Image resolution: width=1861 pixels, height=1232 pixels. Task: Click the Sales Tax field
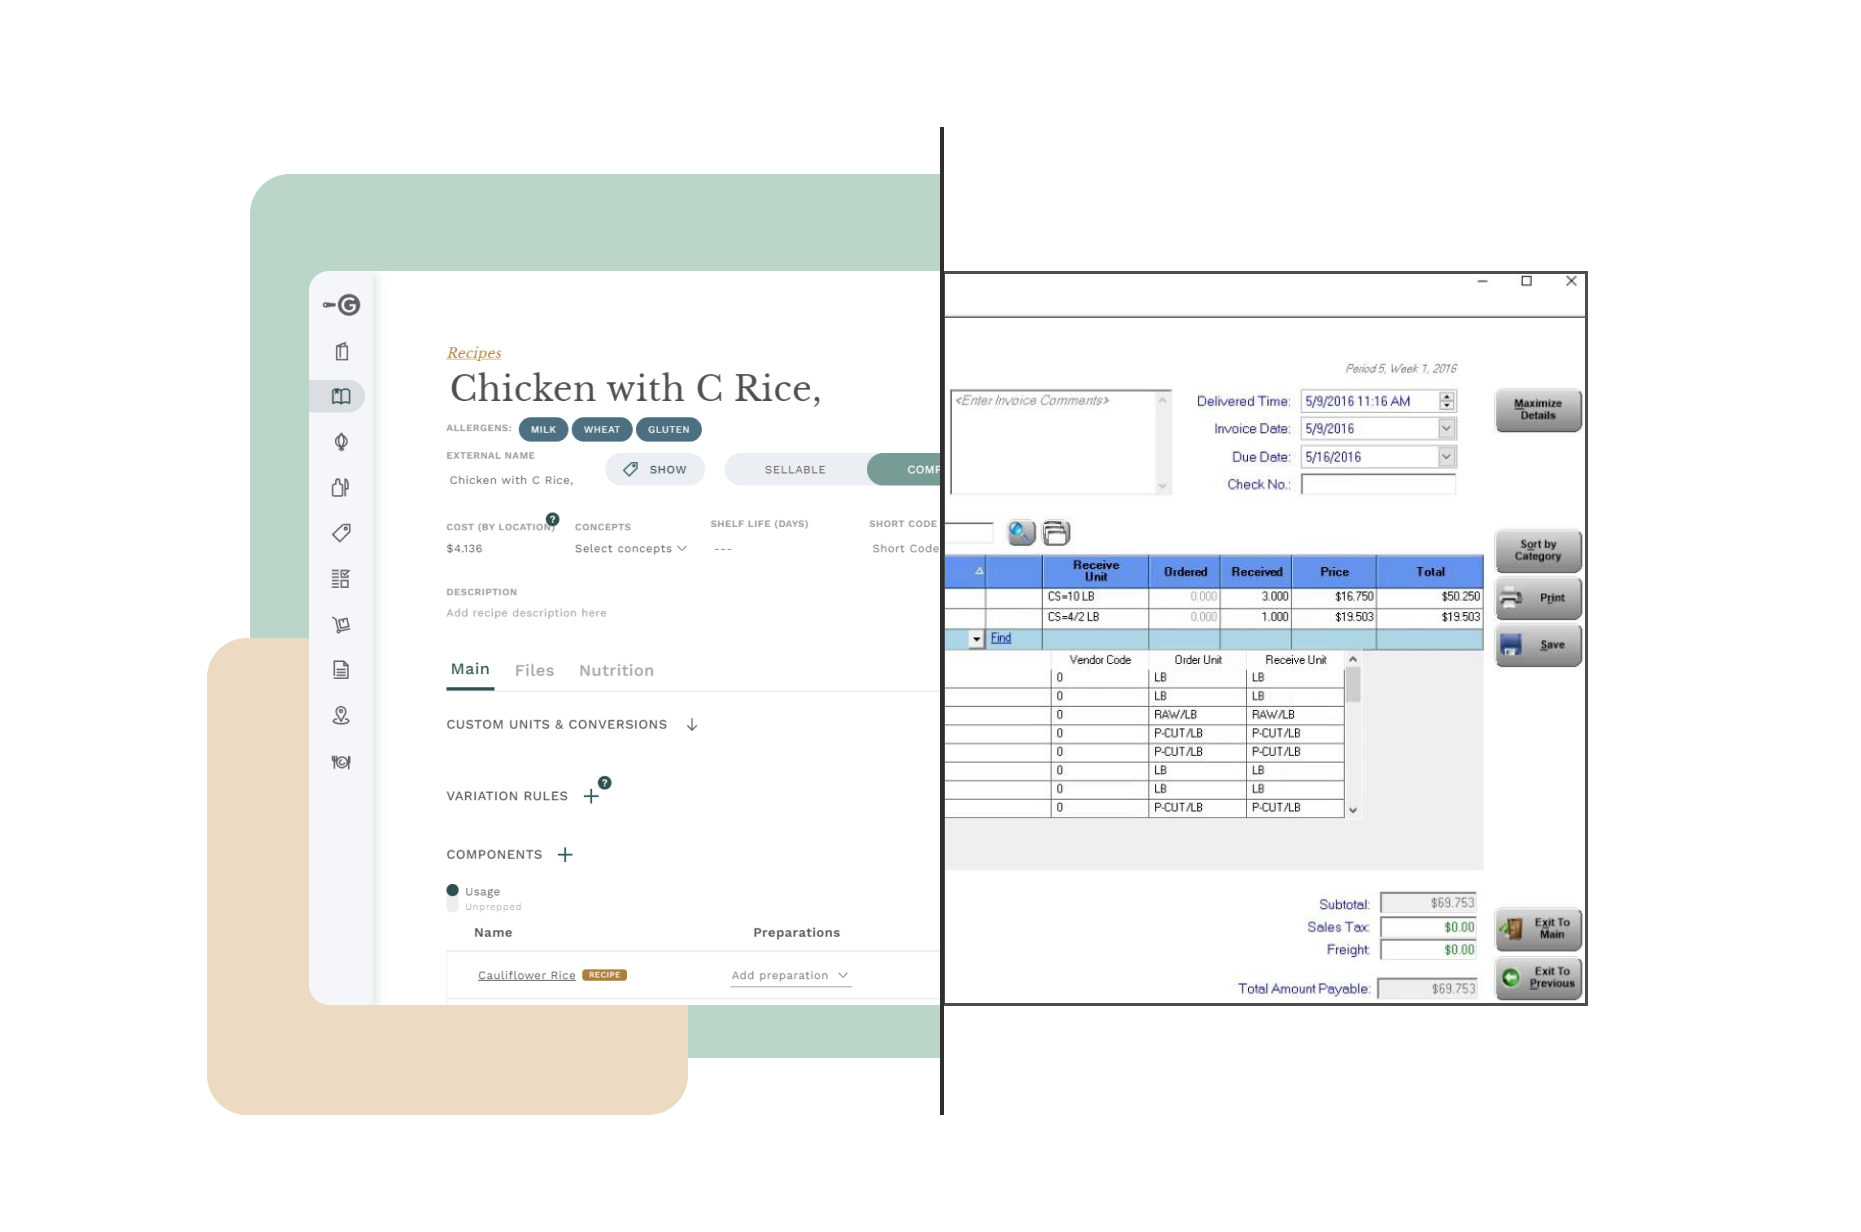click(x=1428, y=927)
